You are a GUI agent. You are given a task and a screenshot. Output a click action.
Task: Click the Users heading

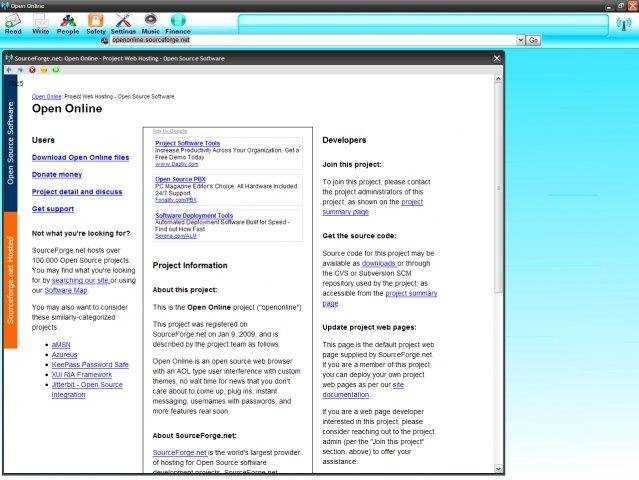pyautogui.click(x=43, y=140)
